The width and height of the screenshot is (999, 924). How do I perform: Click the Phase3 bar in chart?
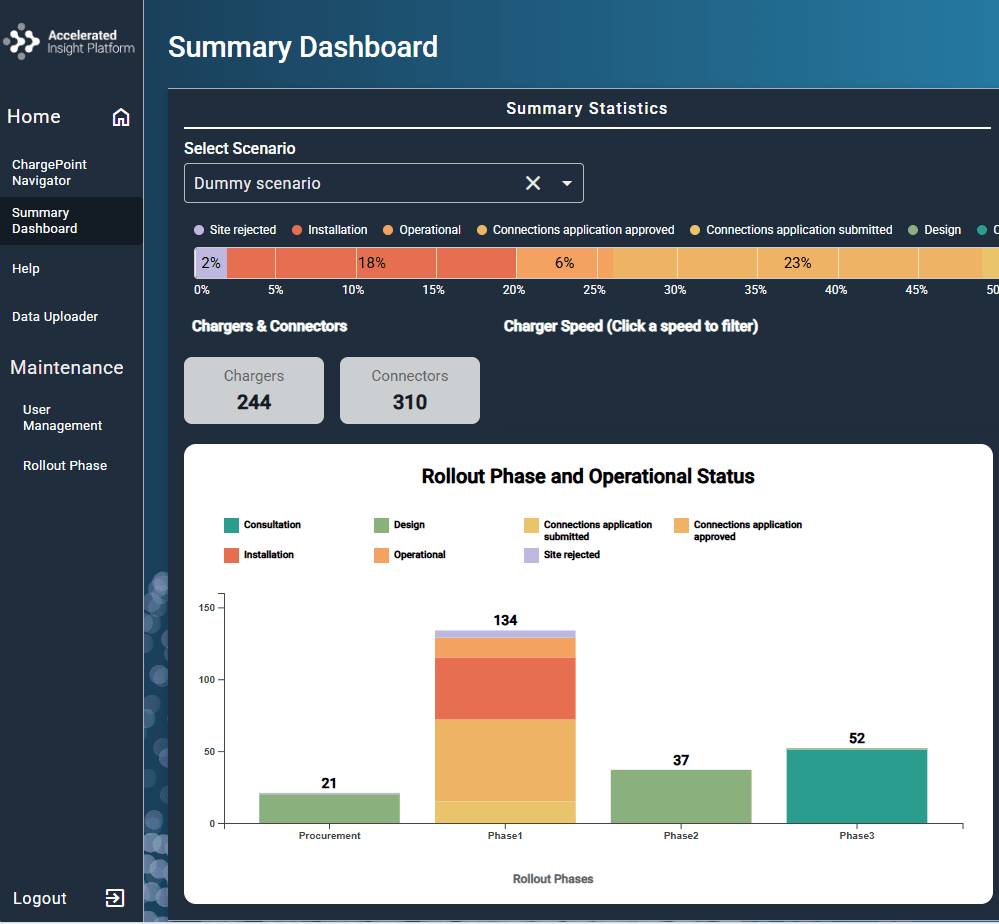857,786
